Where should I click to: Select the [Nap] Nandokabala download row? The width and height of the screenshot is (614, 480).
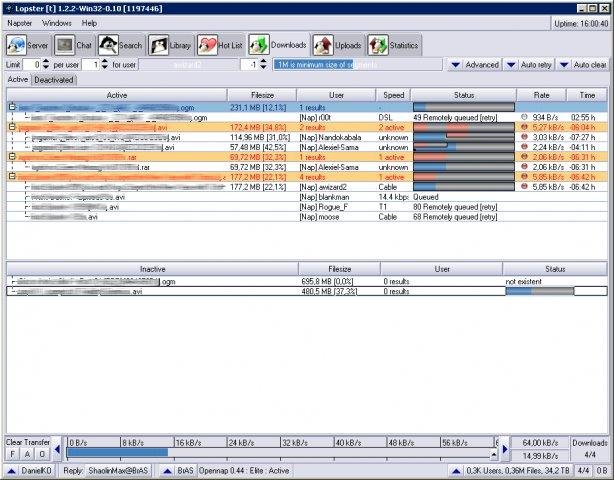[x=307, y=137]
